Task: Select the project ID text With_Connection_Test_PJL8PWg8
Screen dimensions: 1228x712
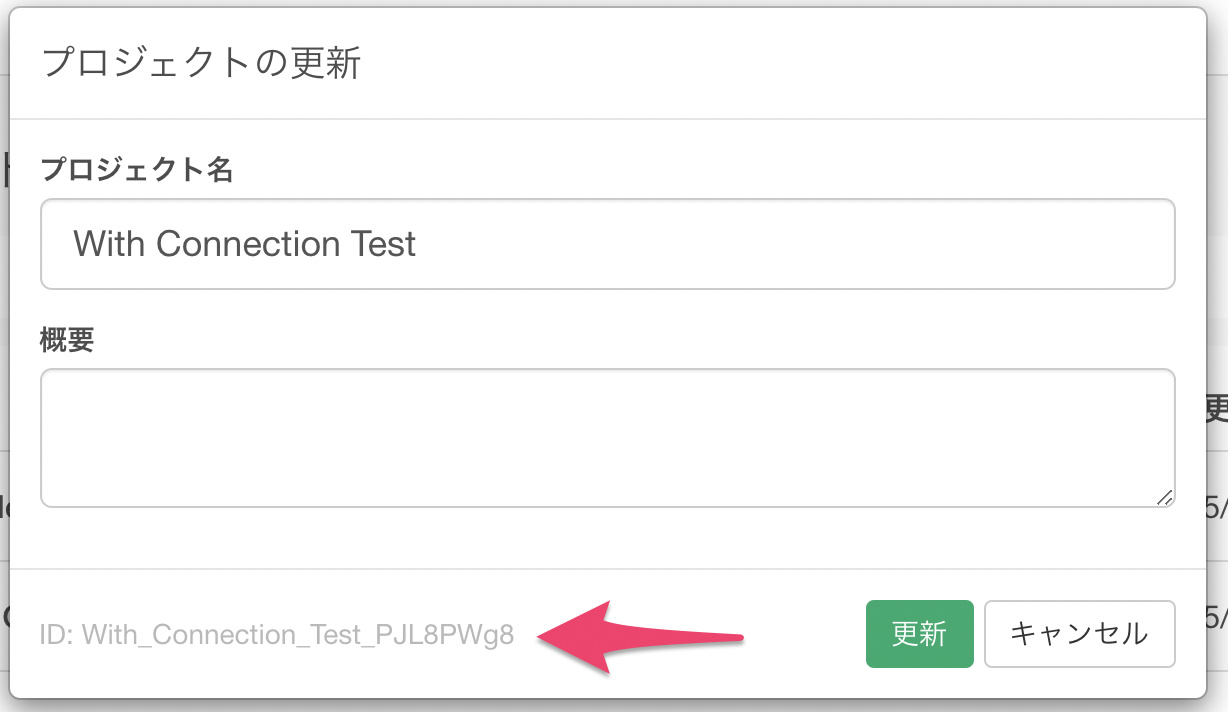Action: (298, 635)
